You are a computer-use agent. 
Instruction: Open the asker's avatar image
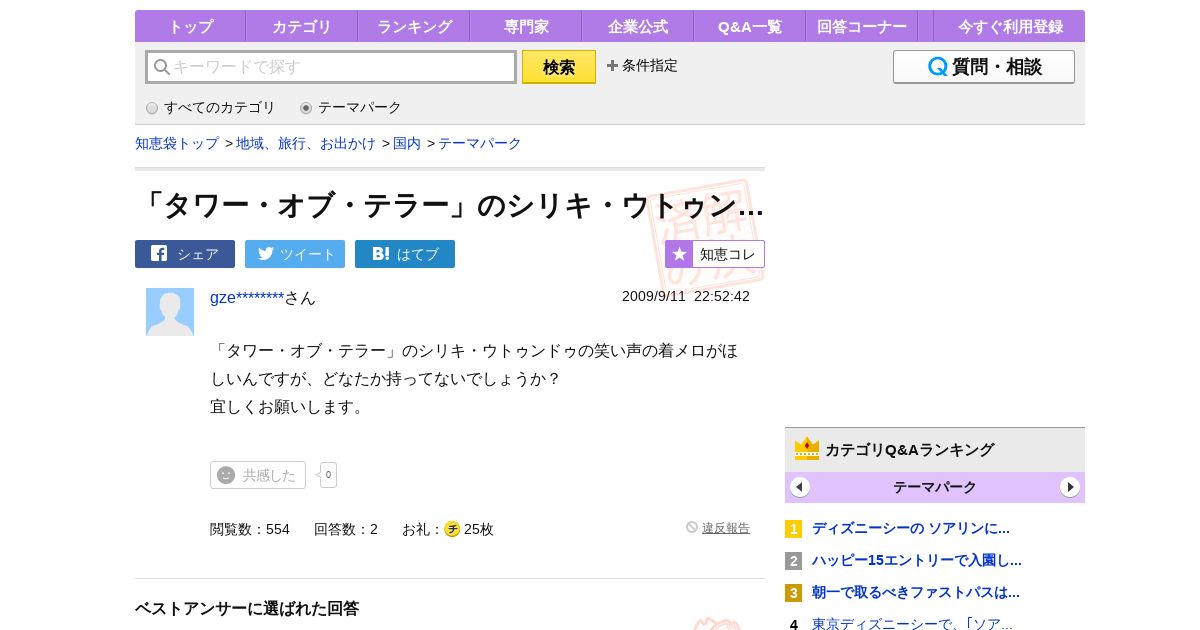tap(170, 312)
